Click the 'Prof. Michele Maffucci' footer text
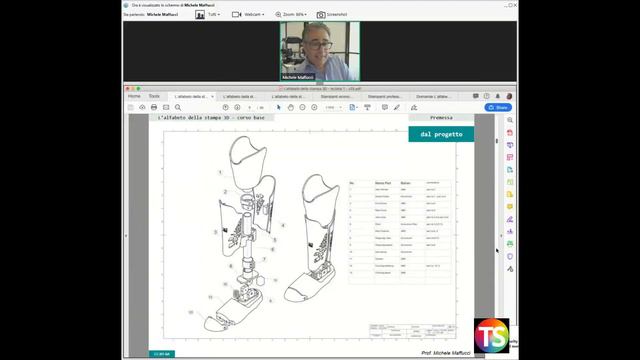 click(x=446, y=353)
